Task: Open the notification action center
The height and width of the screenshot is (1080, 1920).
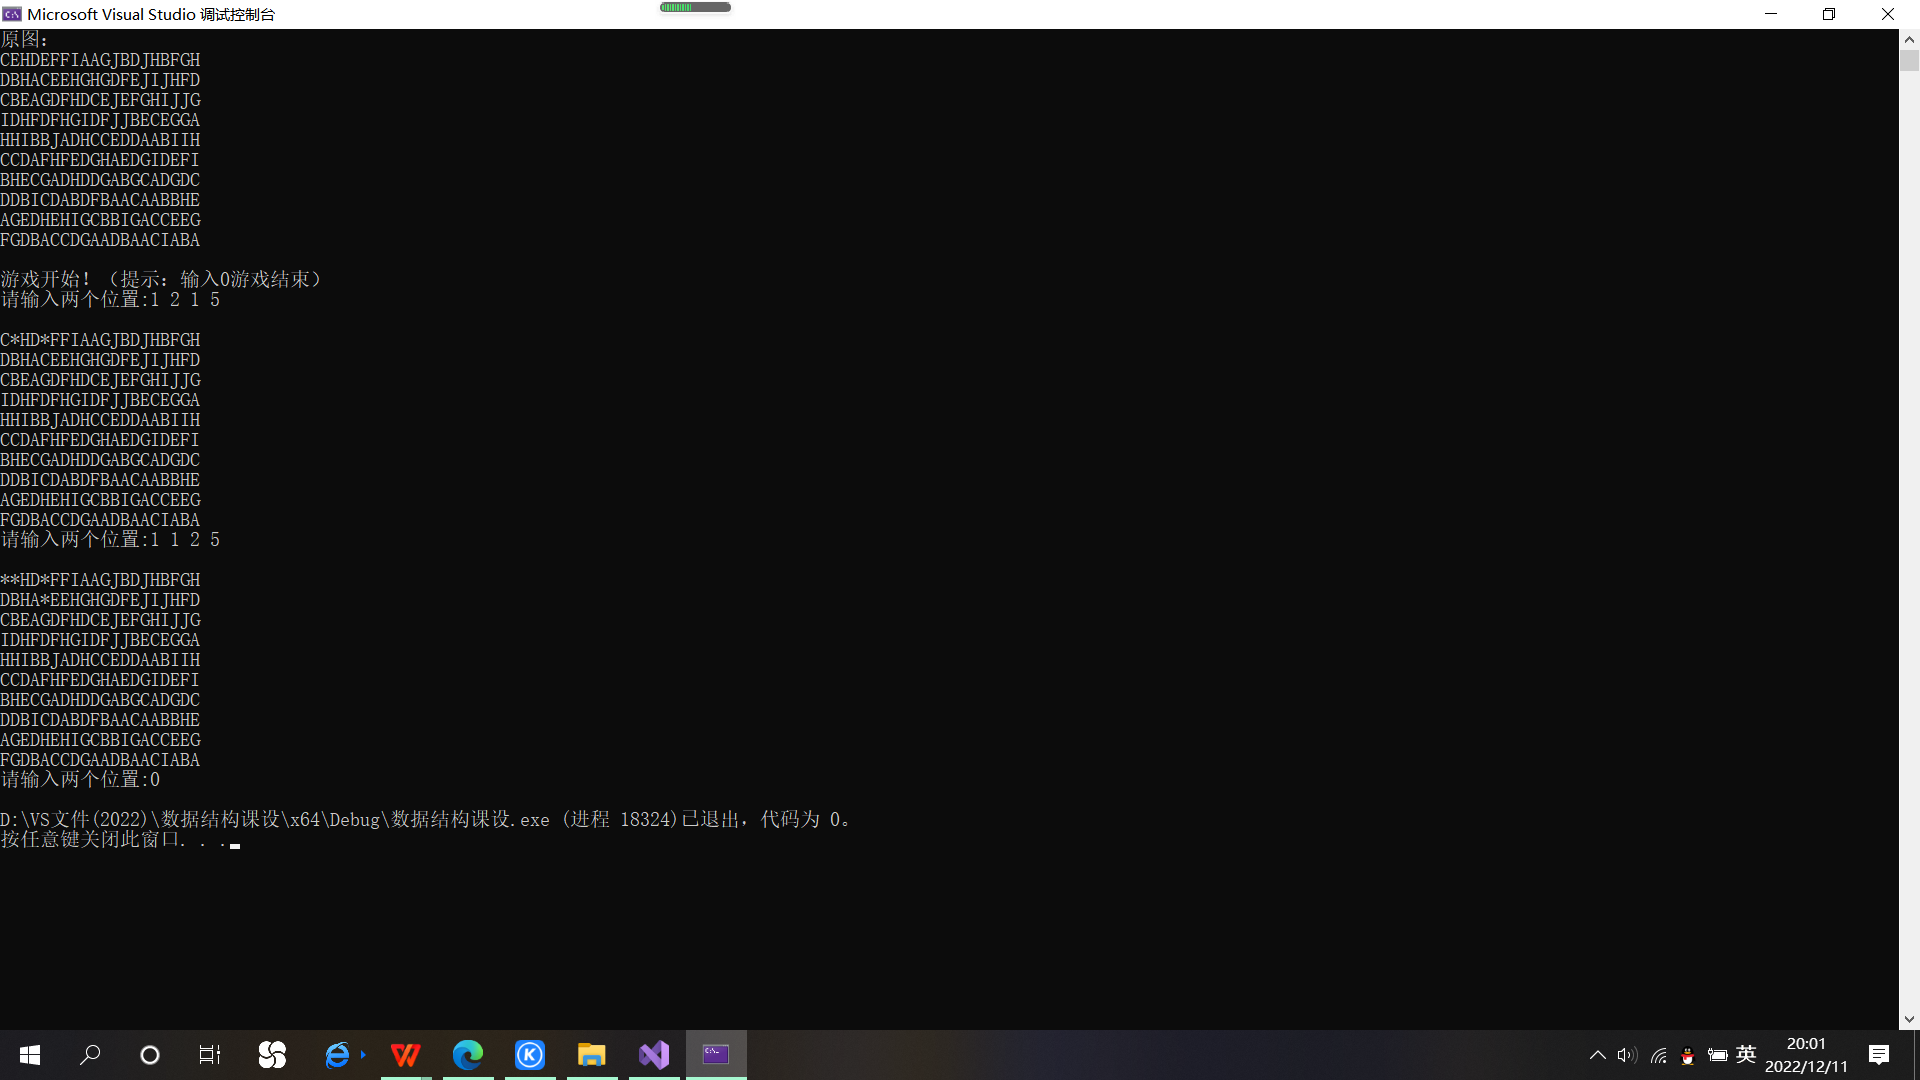Action: [x=1879, y=1055]
